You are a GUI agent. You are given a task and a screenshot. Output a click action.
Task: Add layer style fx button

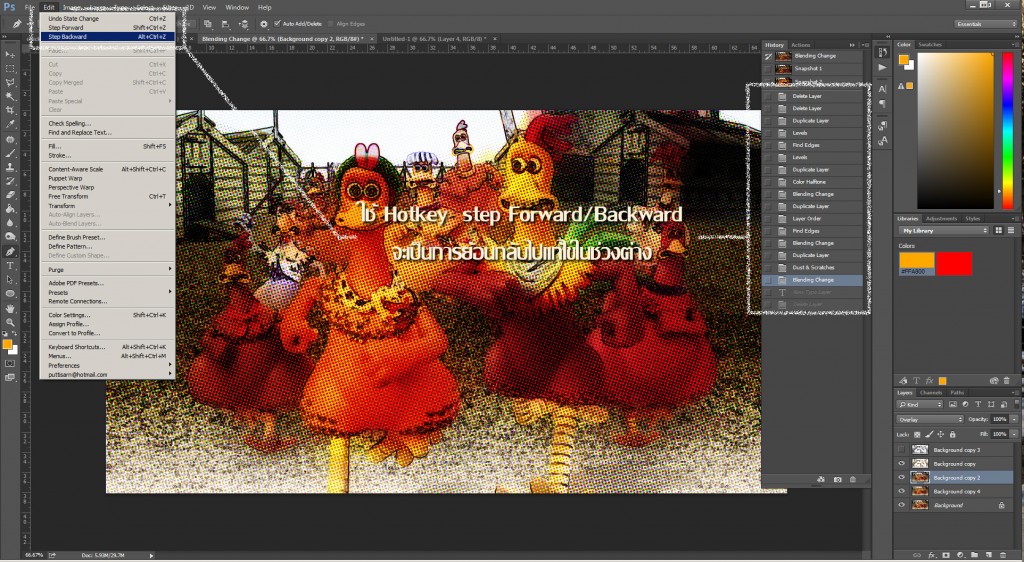click(x=932, y=555)
